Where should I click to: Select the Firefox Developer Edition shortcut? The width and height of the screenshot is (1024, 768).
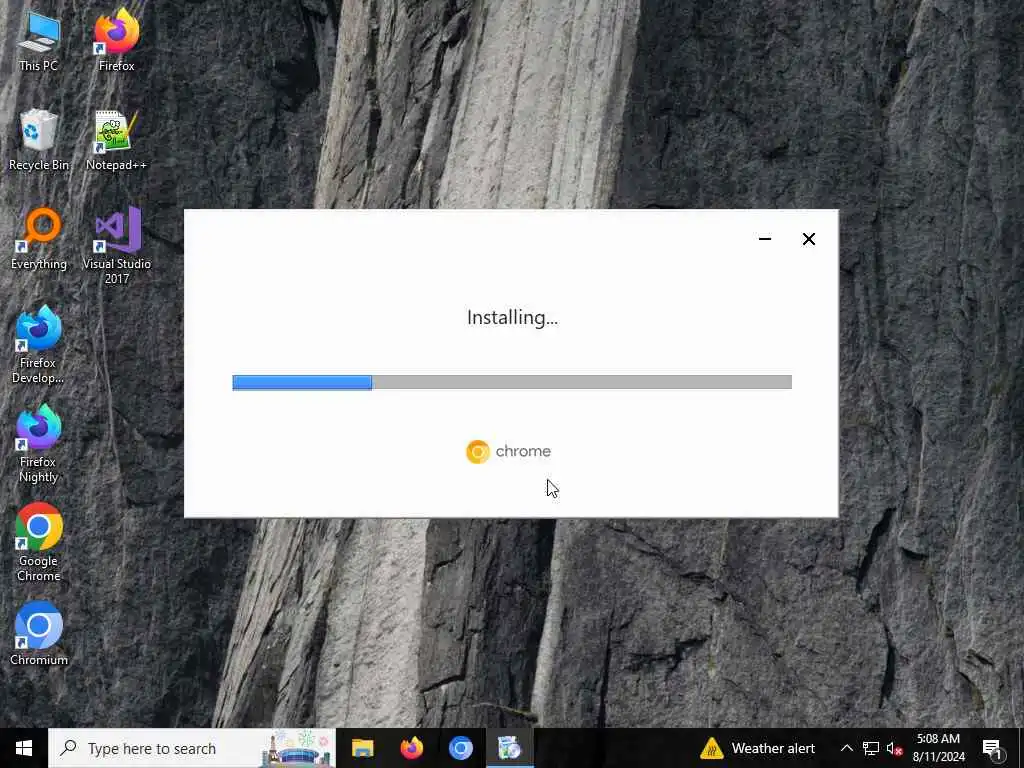tap(39, 345)
